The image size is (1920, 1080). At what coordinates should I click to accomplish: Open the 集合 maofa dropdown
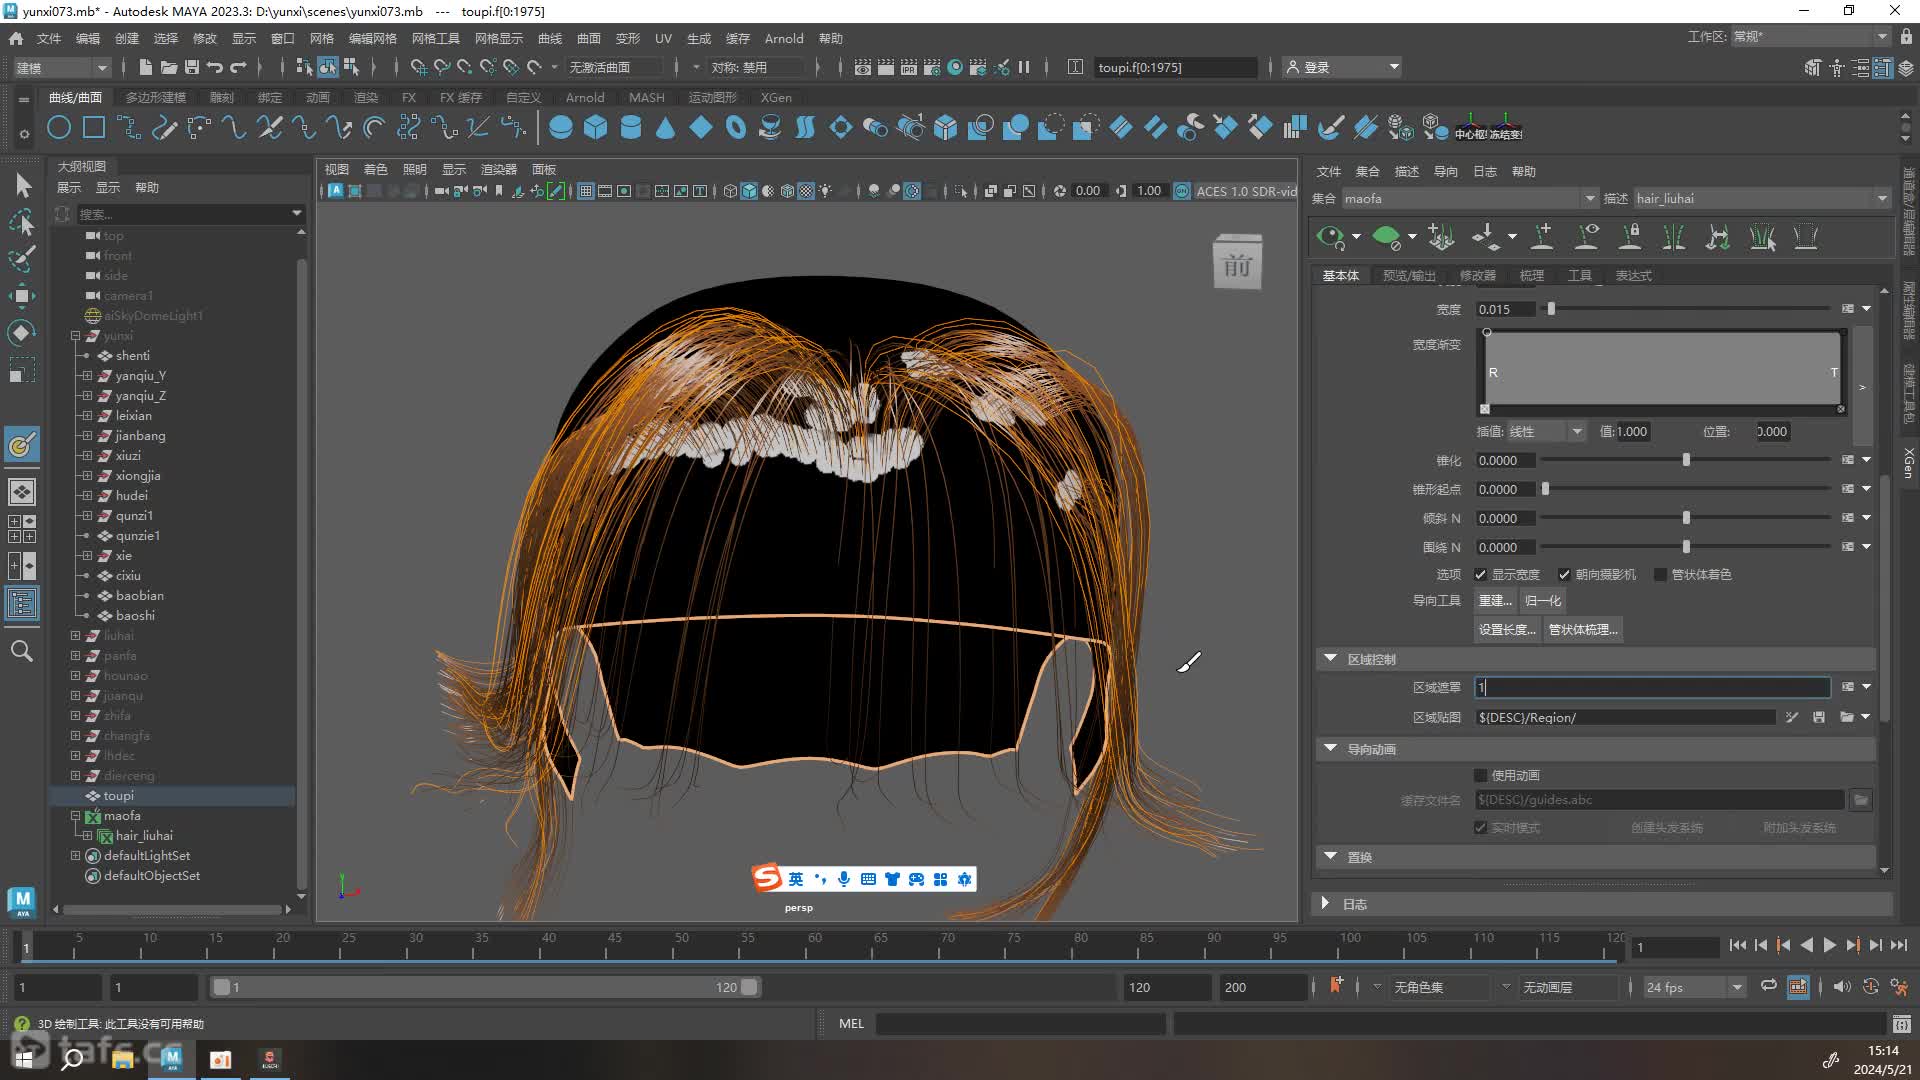click(1469, 198)
